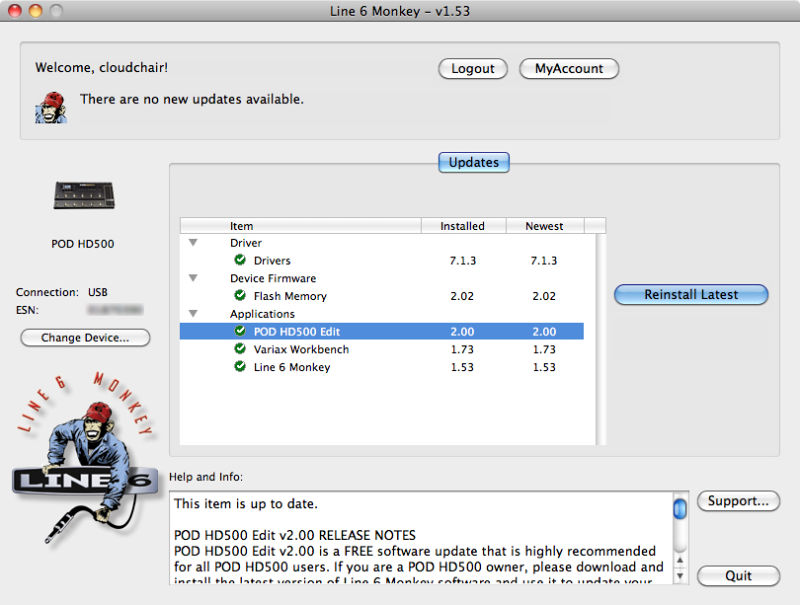Open the Updates tab
Image resolution: width=800 pixels, height=605 pixels.
click(473, 162)
